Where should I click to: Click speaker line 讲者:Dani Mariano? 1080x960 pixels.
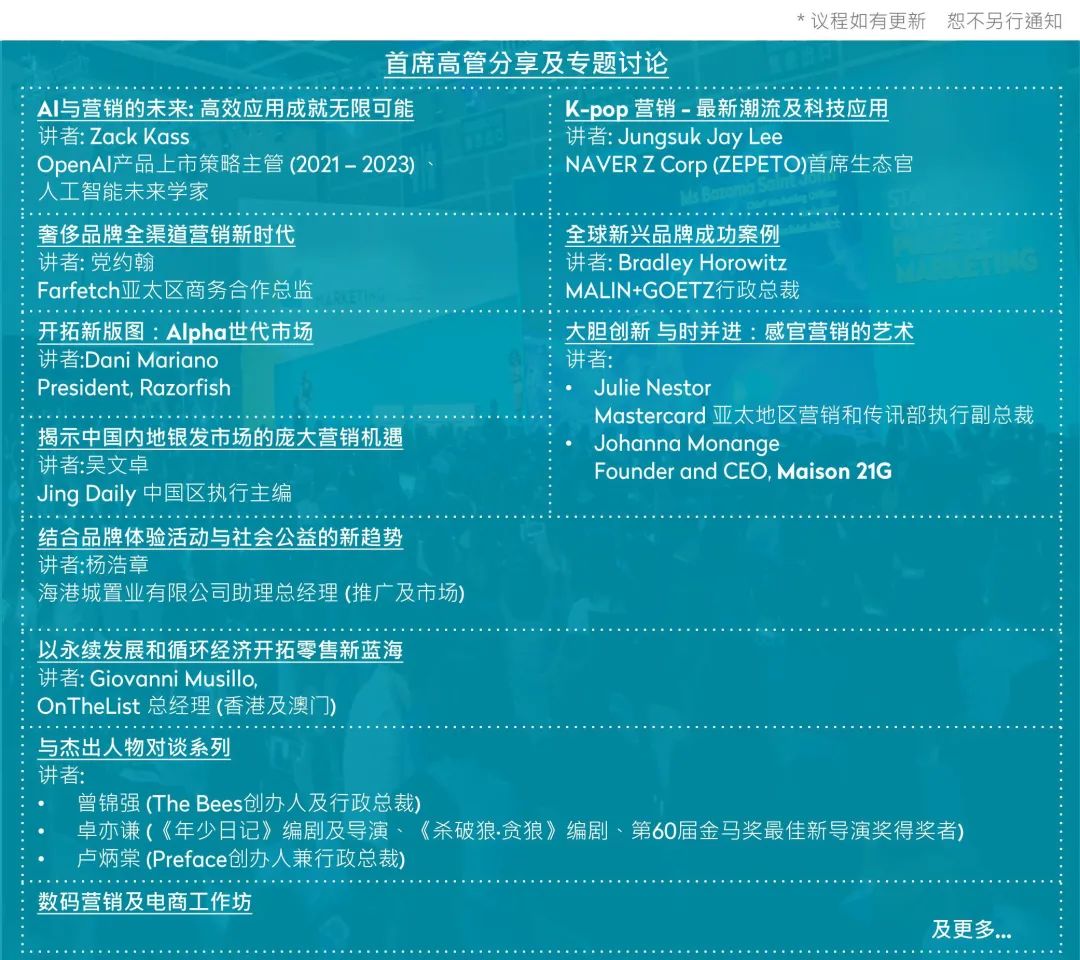click(128, 359)
